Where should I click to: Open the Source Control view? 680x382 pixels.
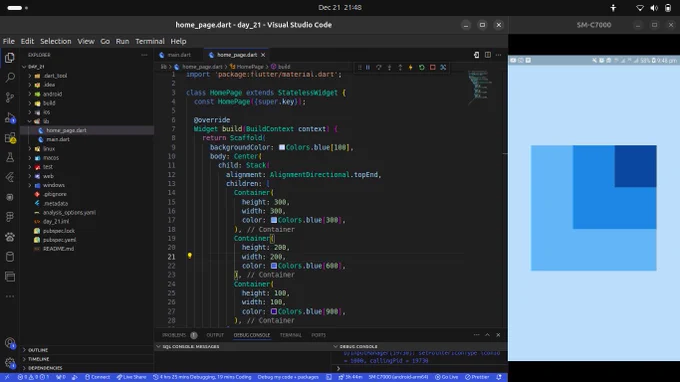coord(10,97)
